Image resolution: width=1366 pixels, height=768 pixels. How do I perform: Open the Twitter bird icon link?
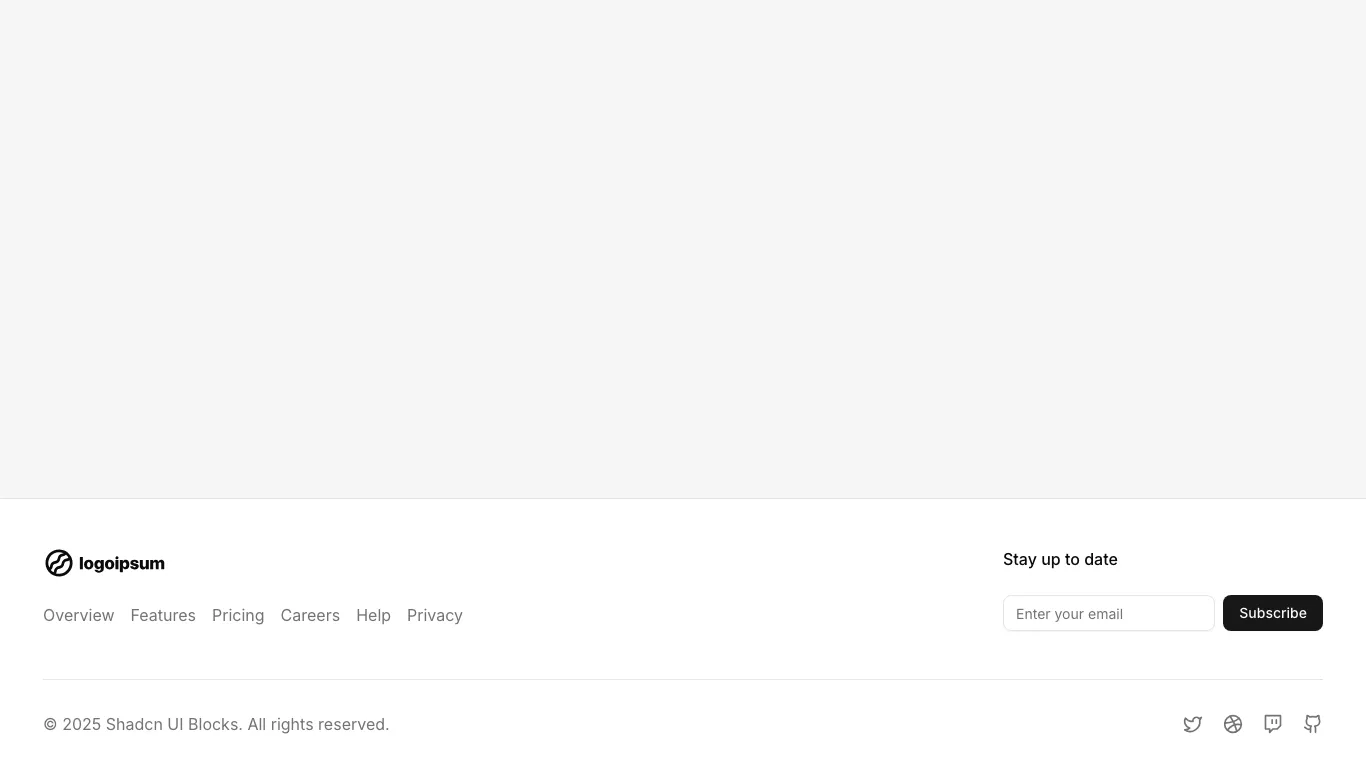tap(1193, 724)
